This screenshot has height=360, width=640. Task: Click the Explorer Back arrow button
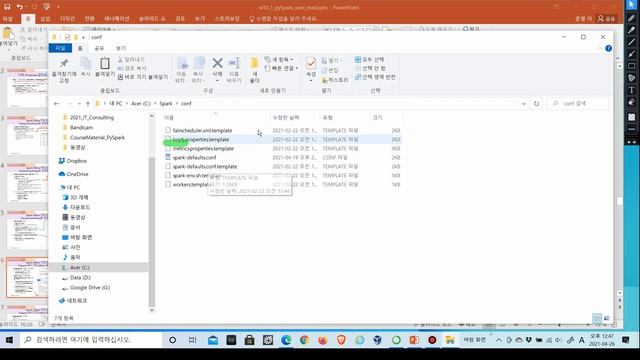point(57,104)
